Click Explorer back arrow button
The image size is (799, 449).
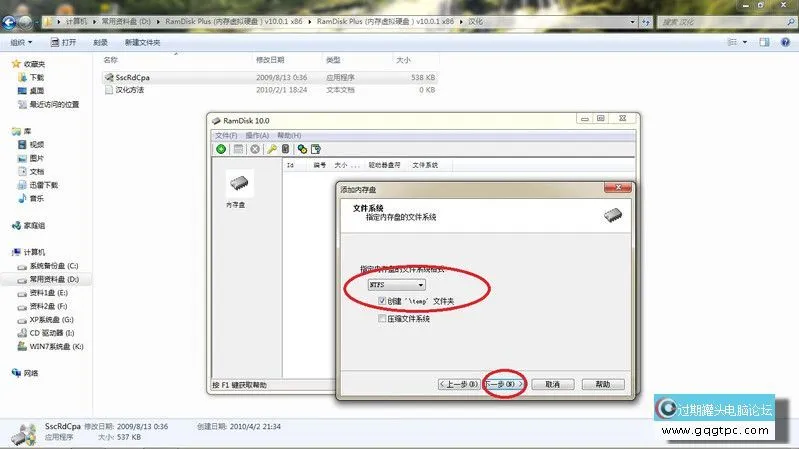pos(9,22)
